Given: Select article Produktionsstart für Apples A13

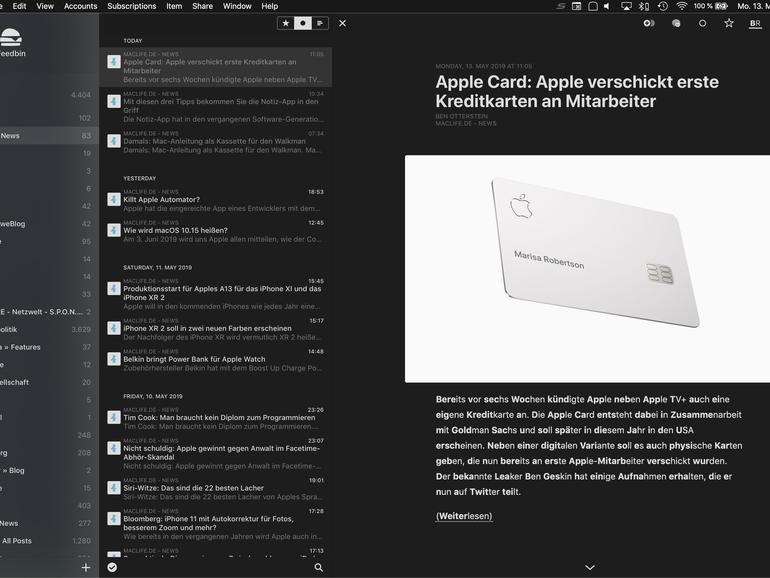Looking at the screenshot, I should [x=216, y=293].
